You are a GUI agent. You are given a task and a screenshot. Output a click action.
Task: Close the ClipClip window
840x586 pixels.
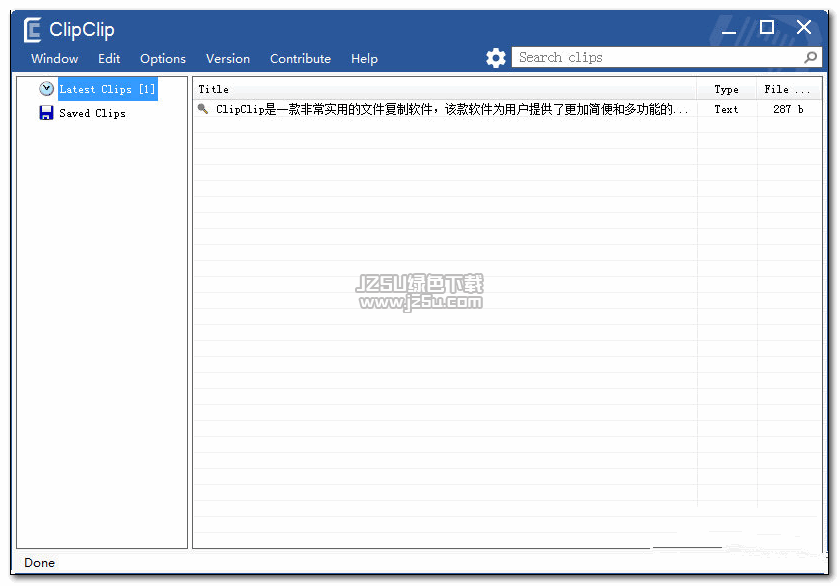click(x=804, y=27)
